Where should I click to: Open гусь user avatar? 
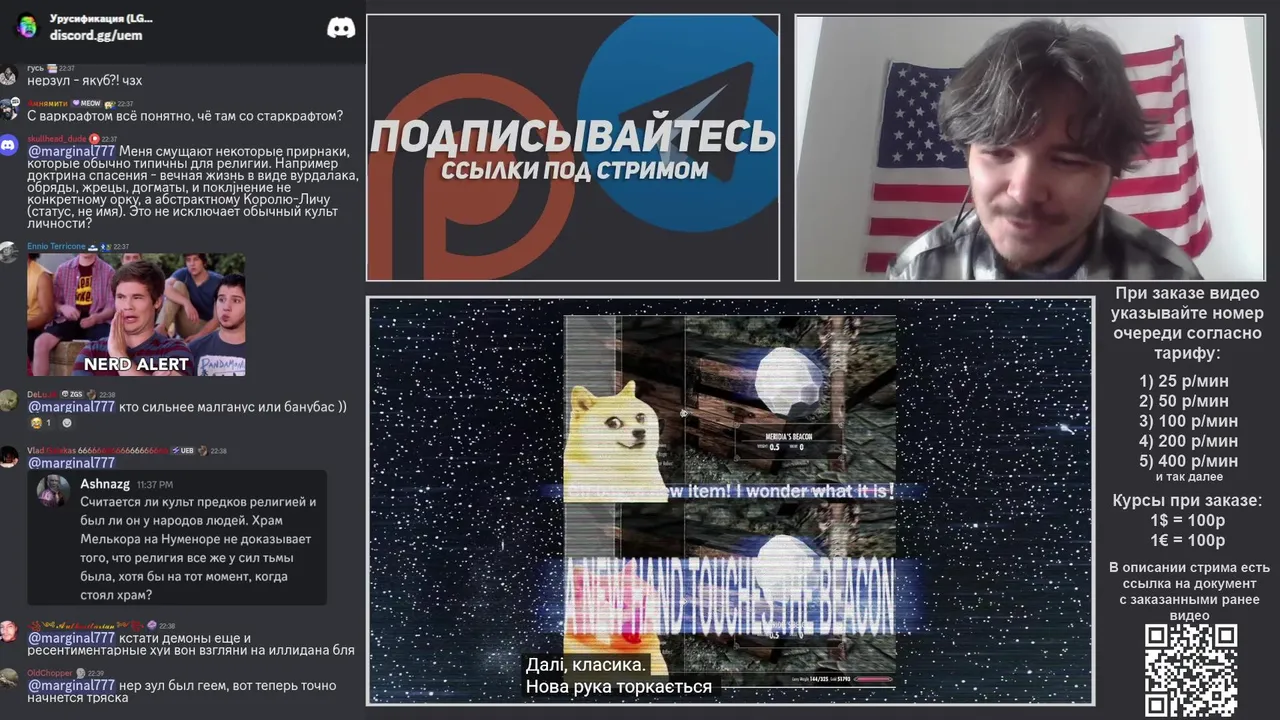point(8,76)
